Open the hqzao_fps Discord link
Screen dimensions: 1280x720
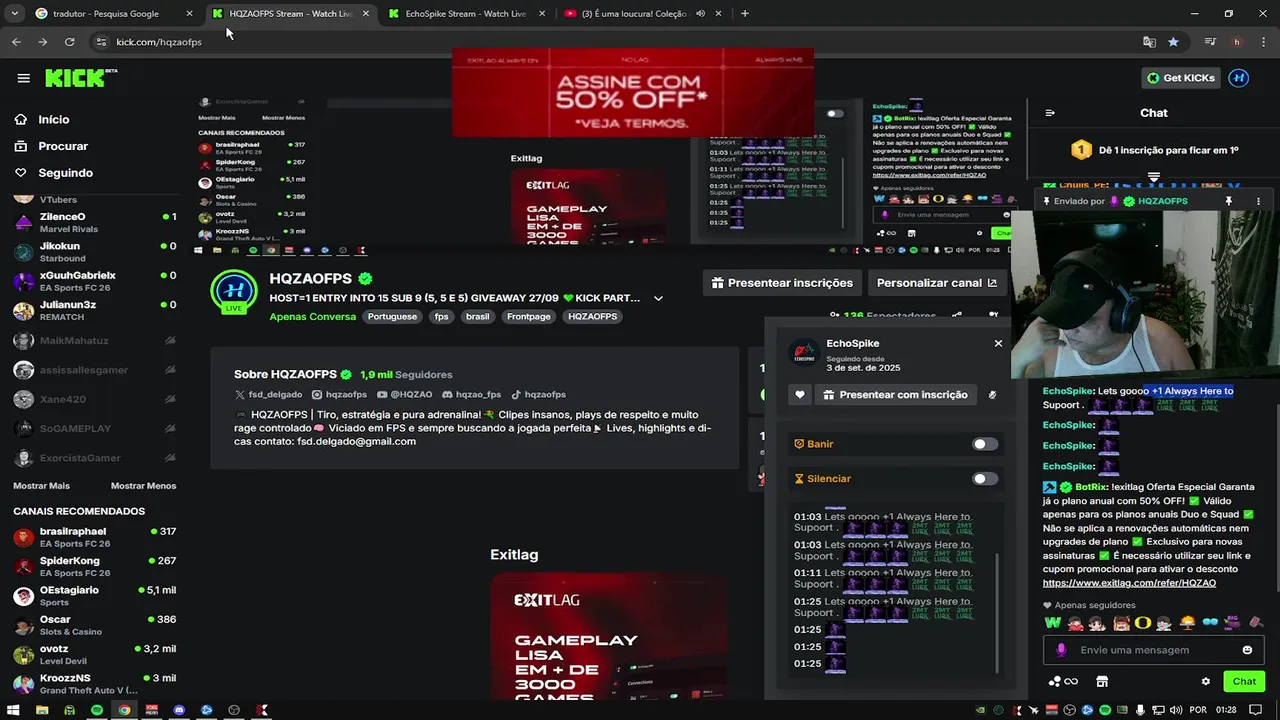click(x=471, y=395)
